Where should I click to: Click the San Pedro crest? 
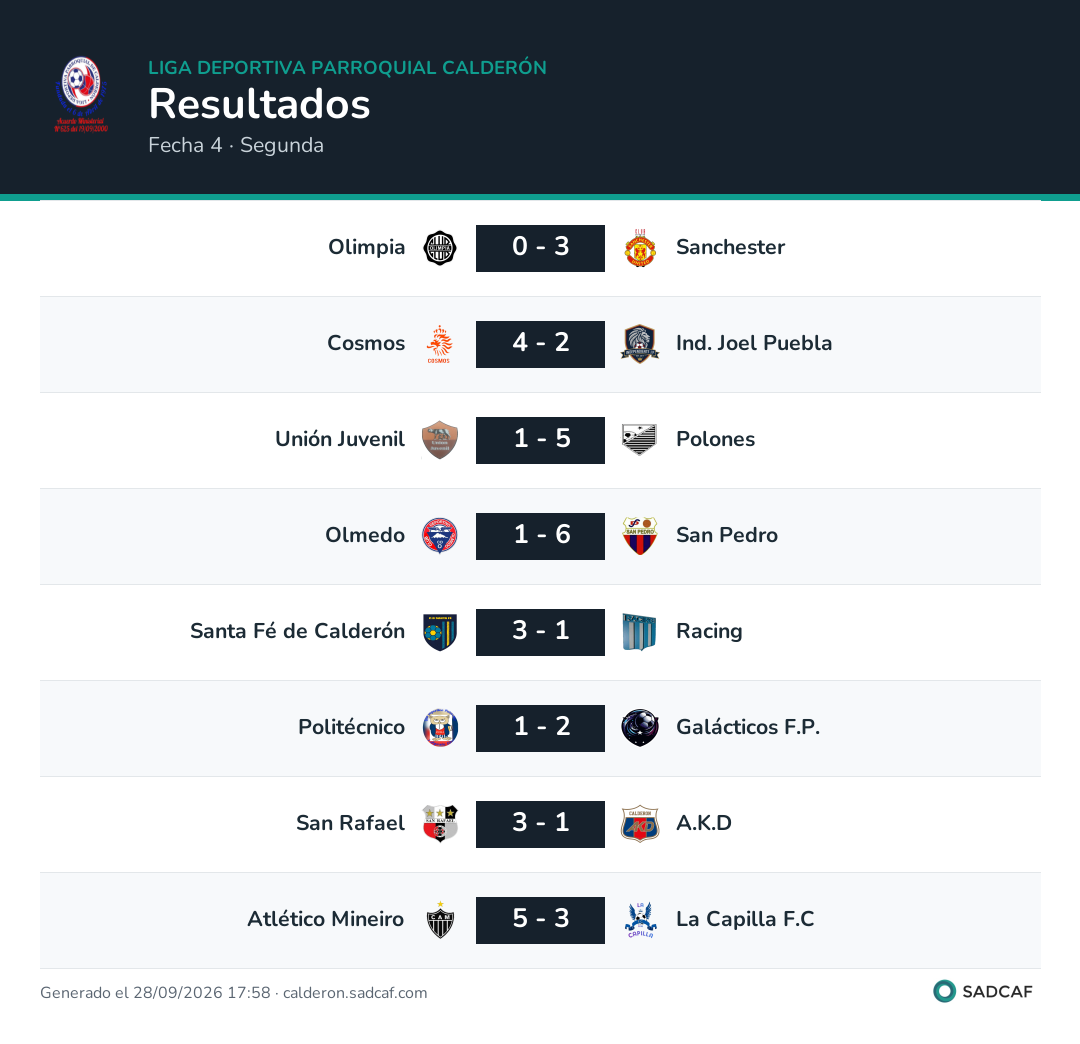[x=640, y=536]
